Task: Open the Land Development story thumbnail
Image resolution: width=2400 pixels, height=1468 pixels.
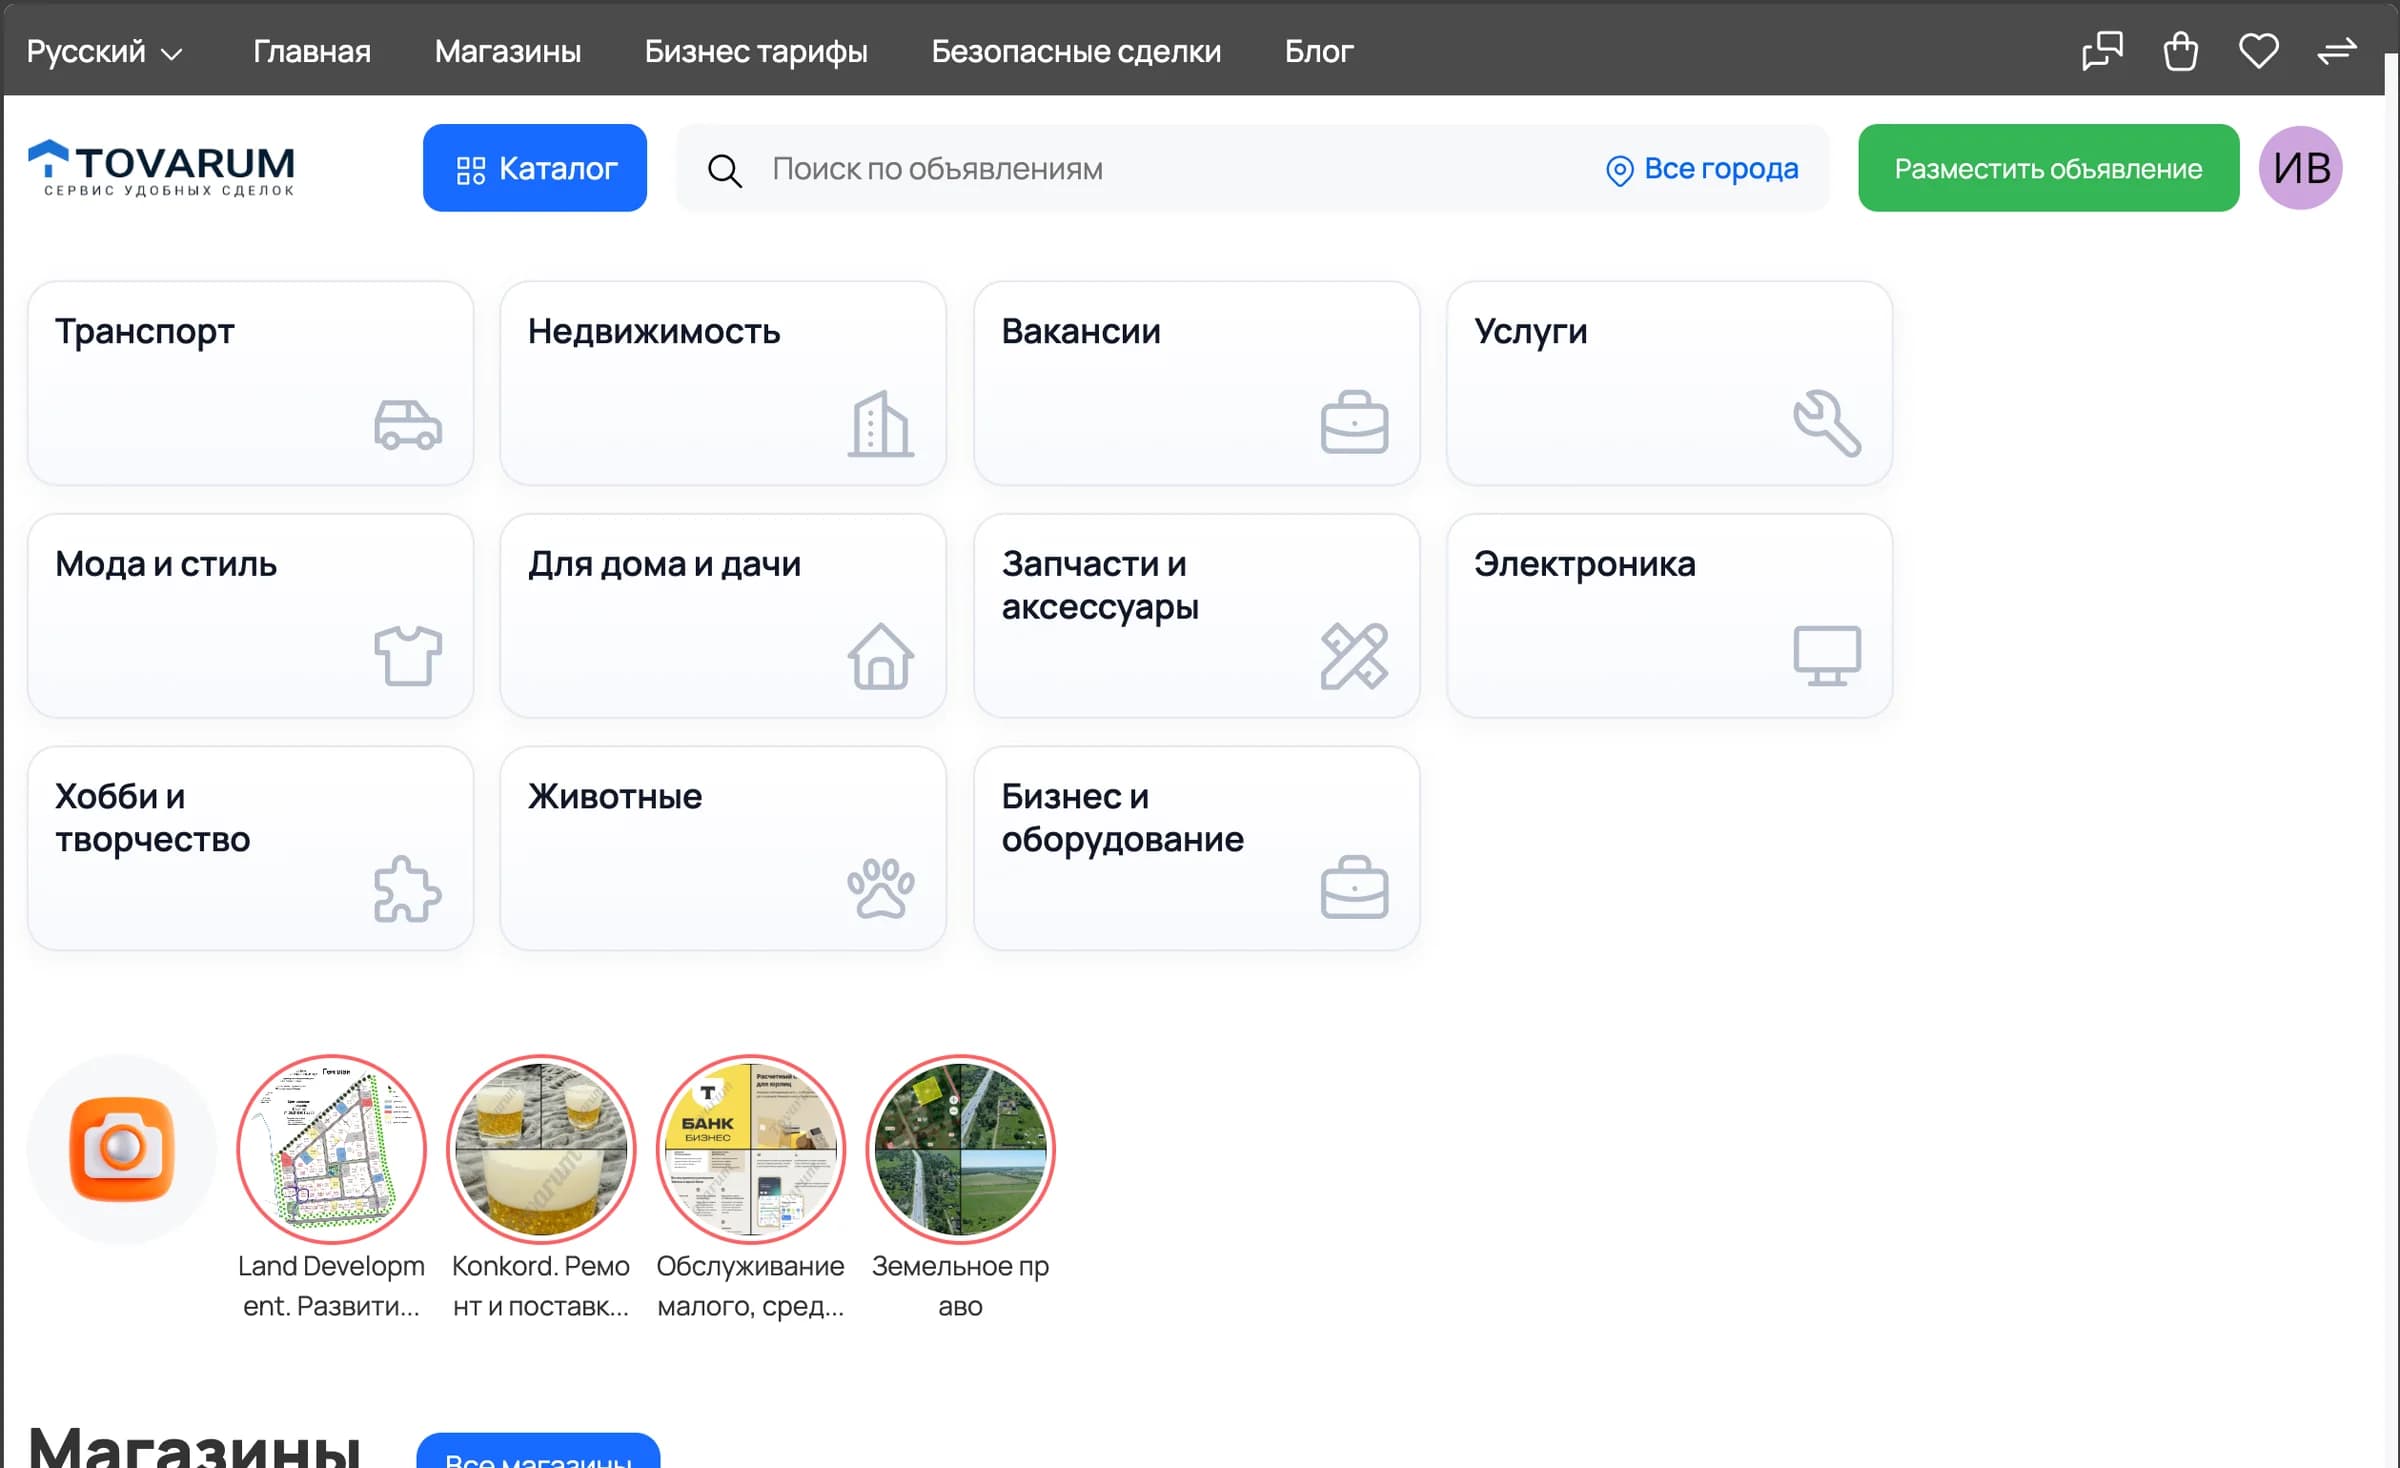Action: point(331,1149)
